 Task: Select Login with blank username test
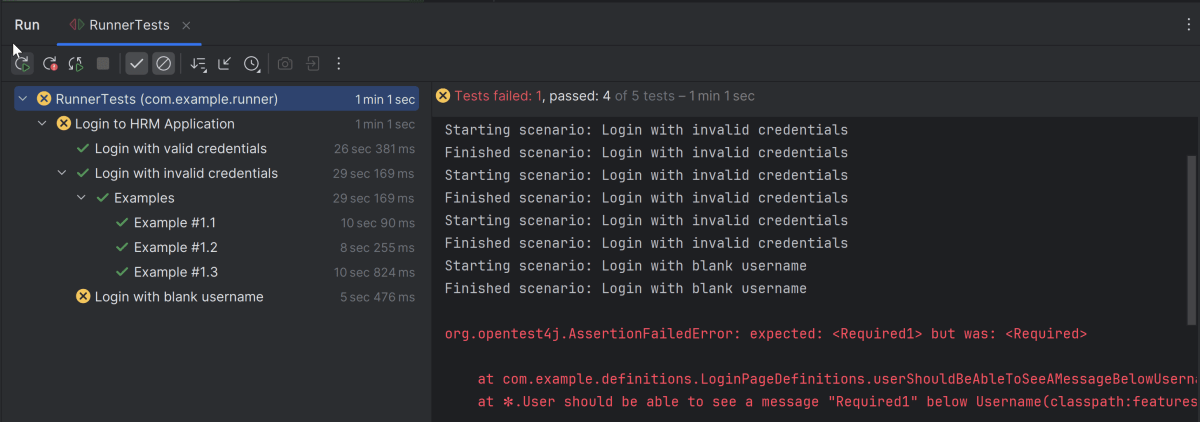pos(178,297)
